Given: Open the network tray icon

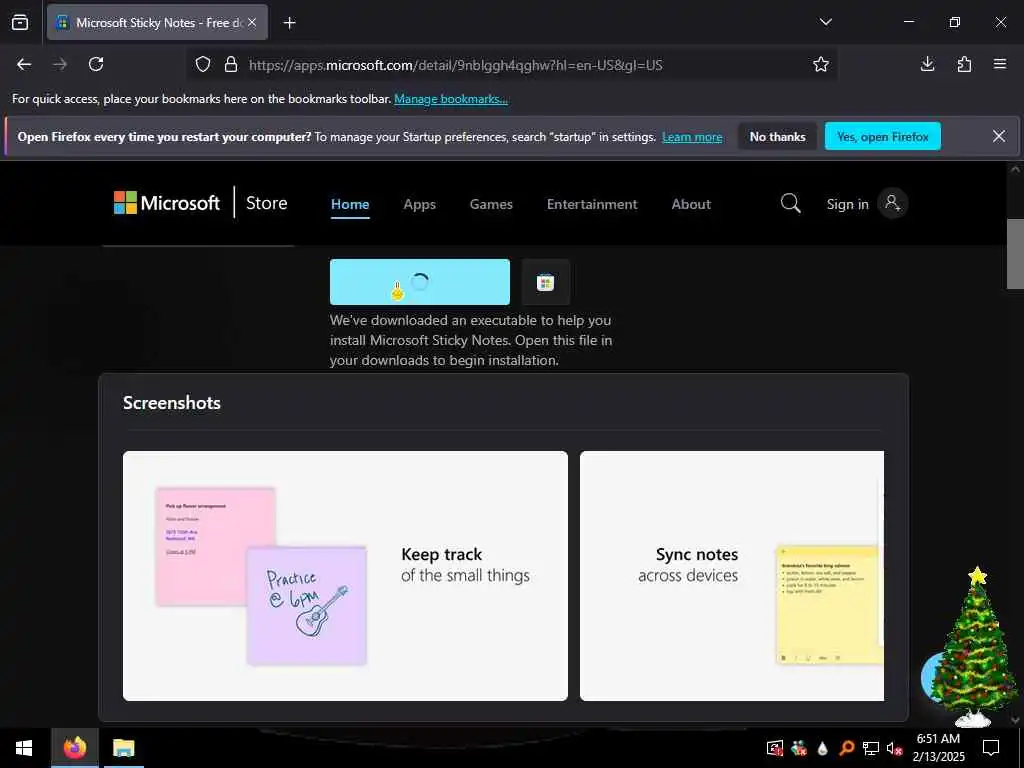Looking at the screenshot, I should tap(871, 748).
